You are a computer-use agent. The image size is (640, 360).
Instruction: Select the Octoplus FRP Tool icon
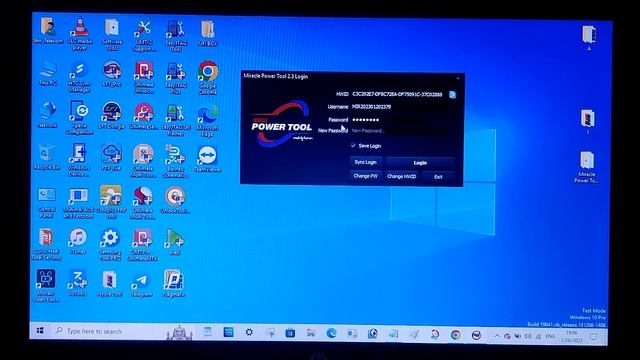(111, 202)
